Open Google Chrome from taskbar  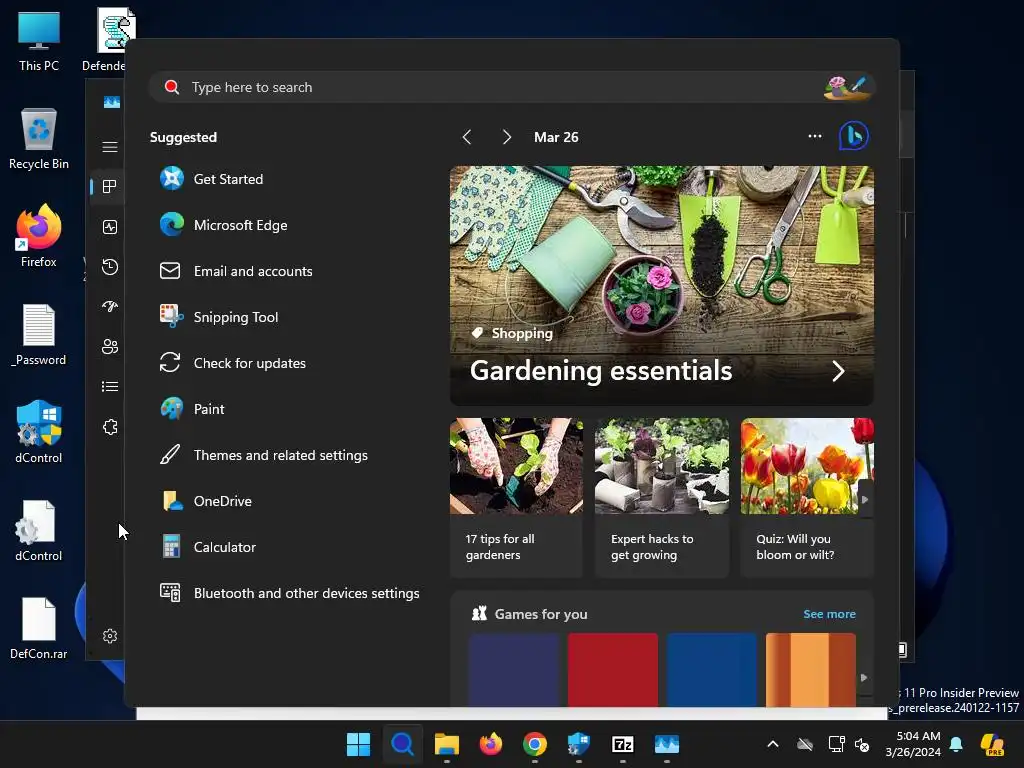click(535, 744)
